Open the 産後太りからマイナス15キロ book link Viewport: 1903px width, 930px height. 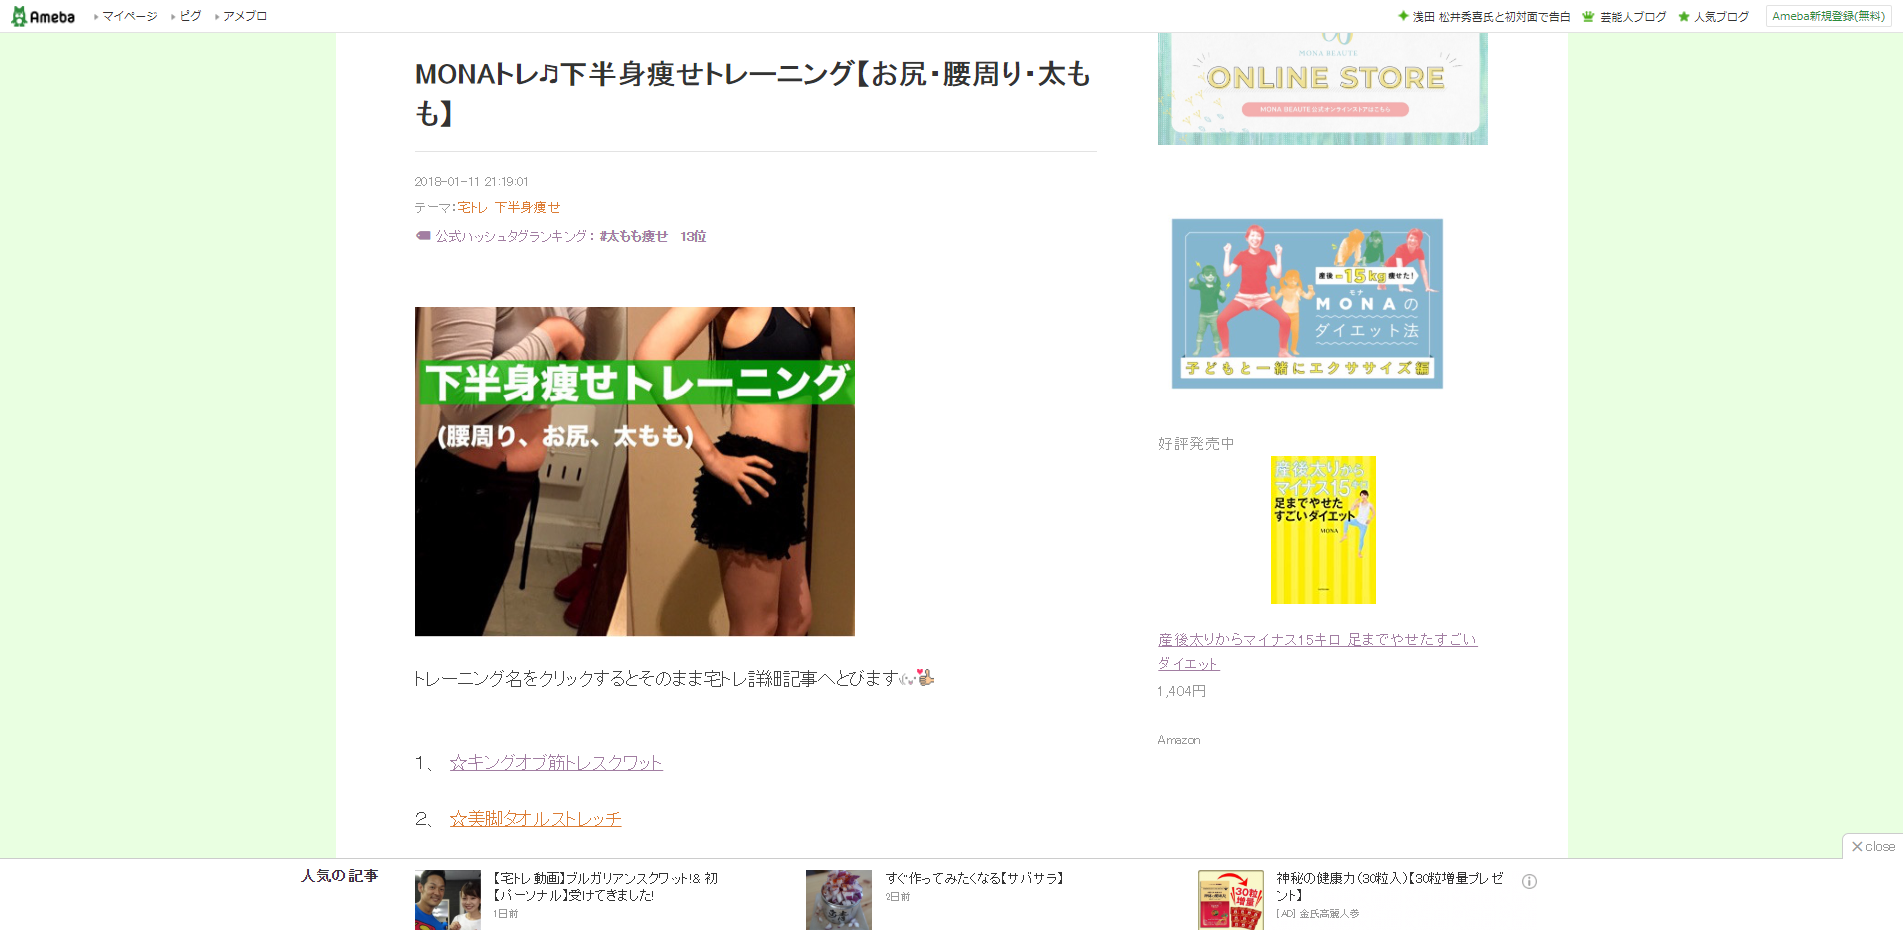(x=1316, y=640)
